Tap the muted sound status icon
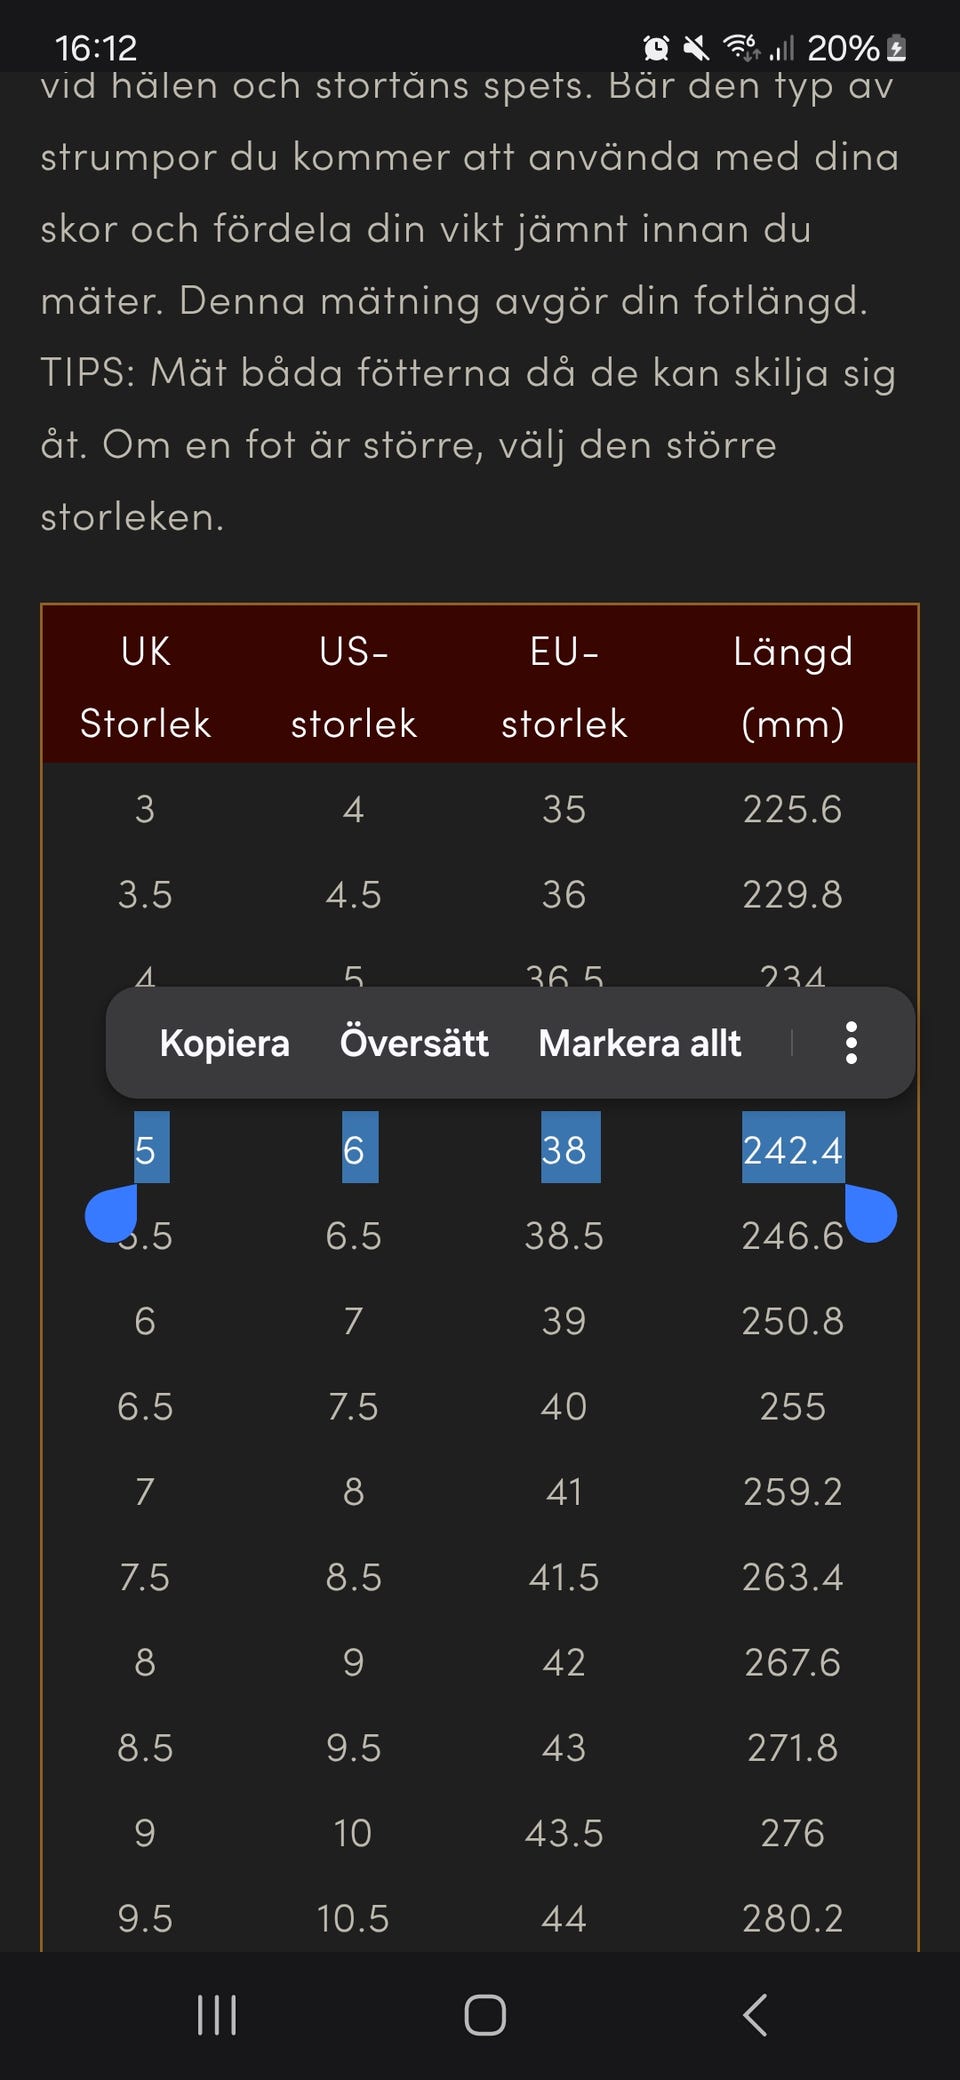The width and height of the screenshot is (960, 2080). click(x=696, y=48)
